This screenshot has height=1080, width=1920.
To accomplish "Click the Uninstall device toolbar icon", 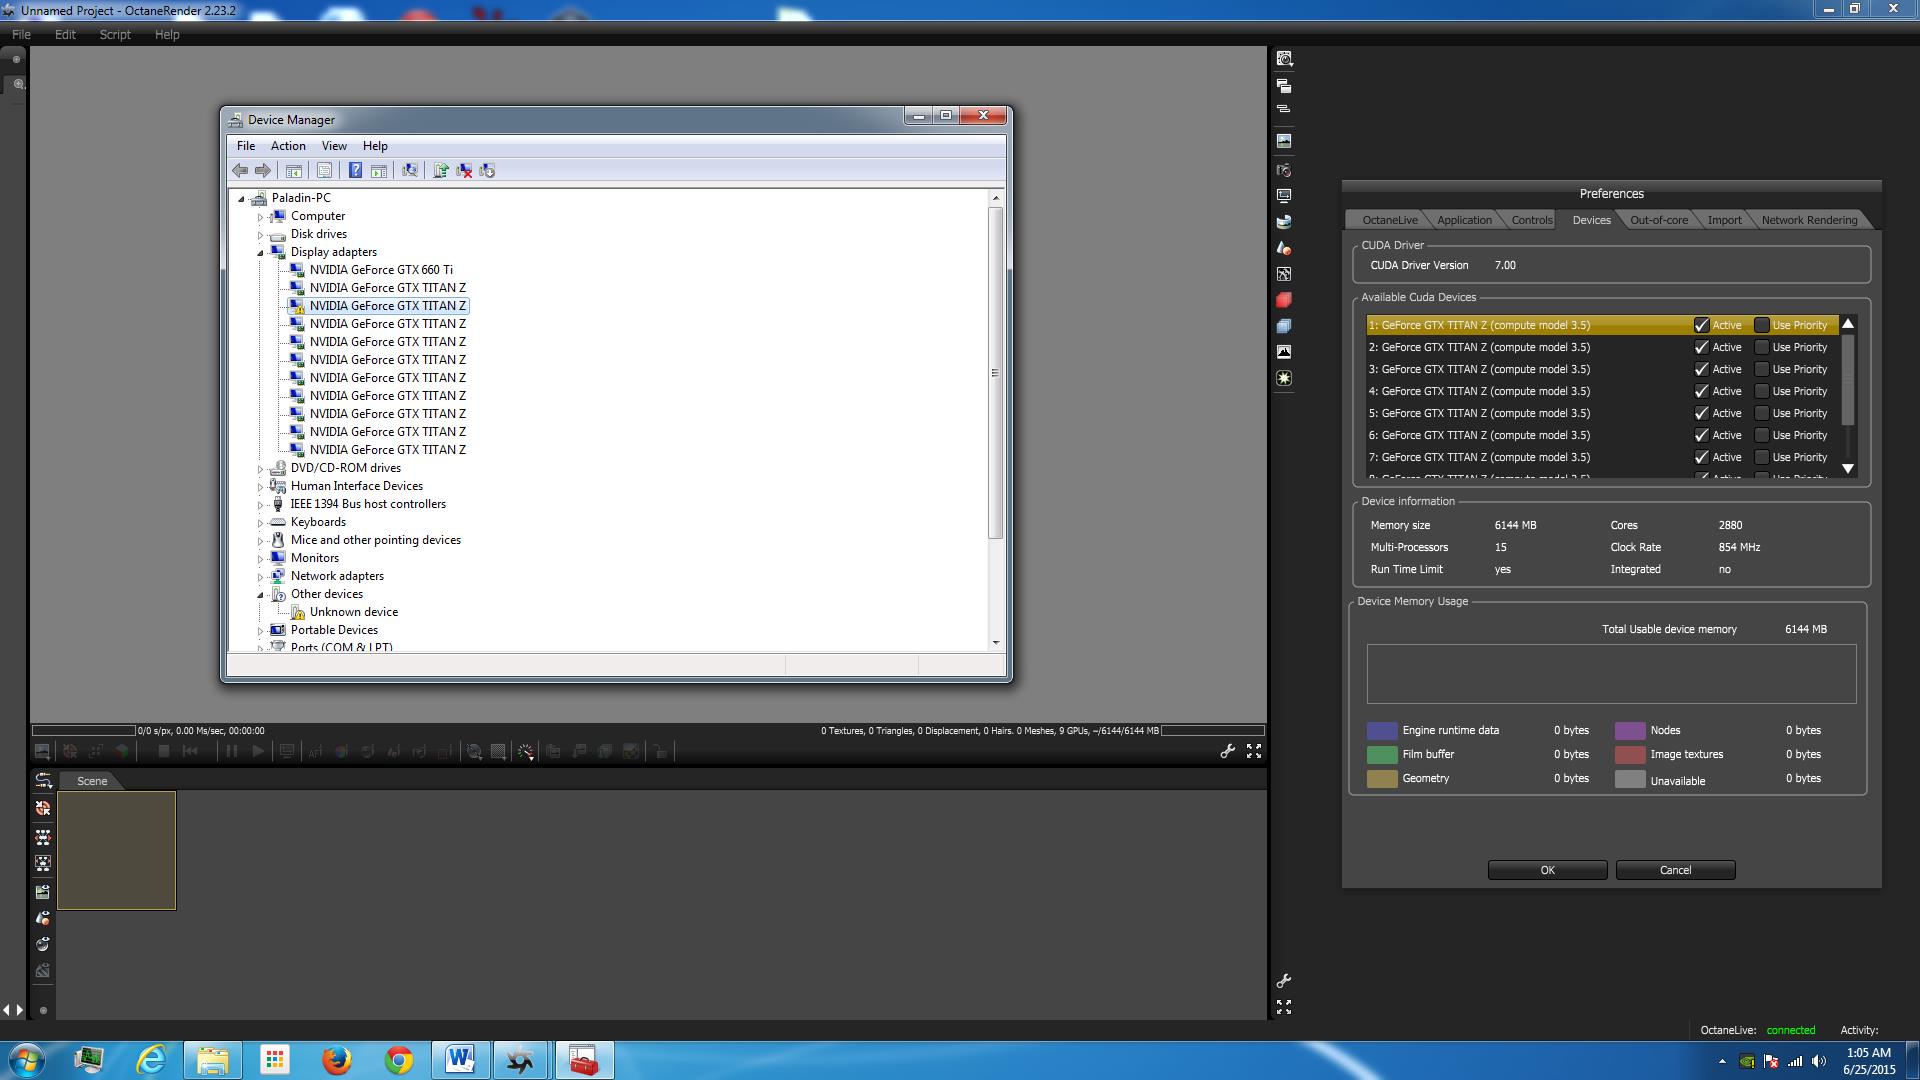I will pyautogui.click(x=464, y=171).
